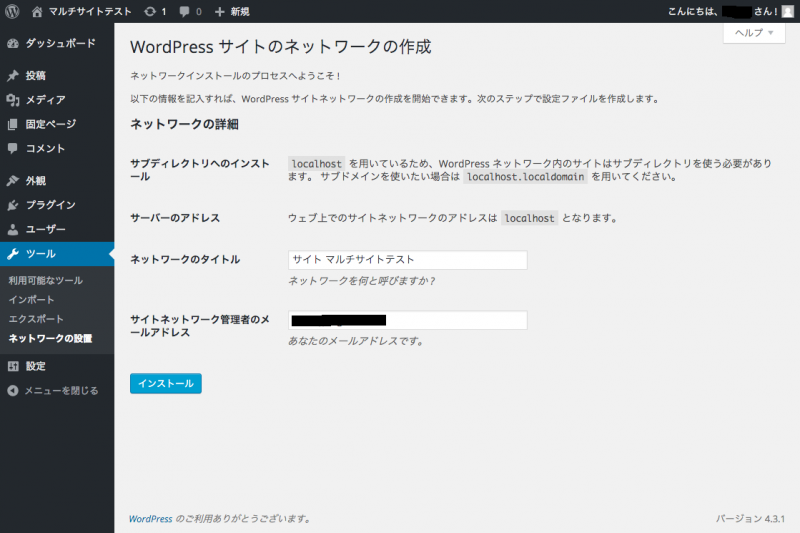Open the コメント menu
Viewport: 800px width, 533px height.
pyautogui.click(x=57, y=148)
